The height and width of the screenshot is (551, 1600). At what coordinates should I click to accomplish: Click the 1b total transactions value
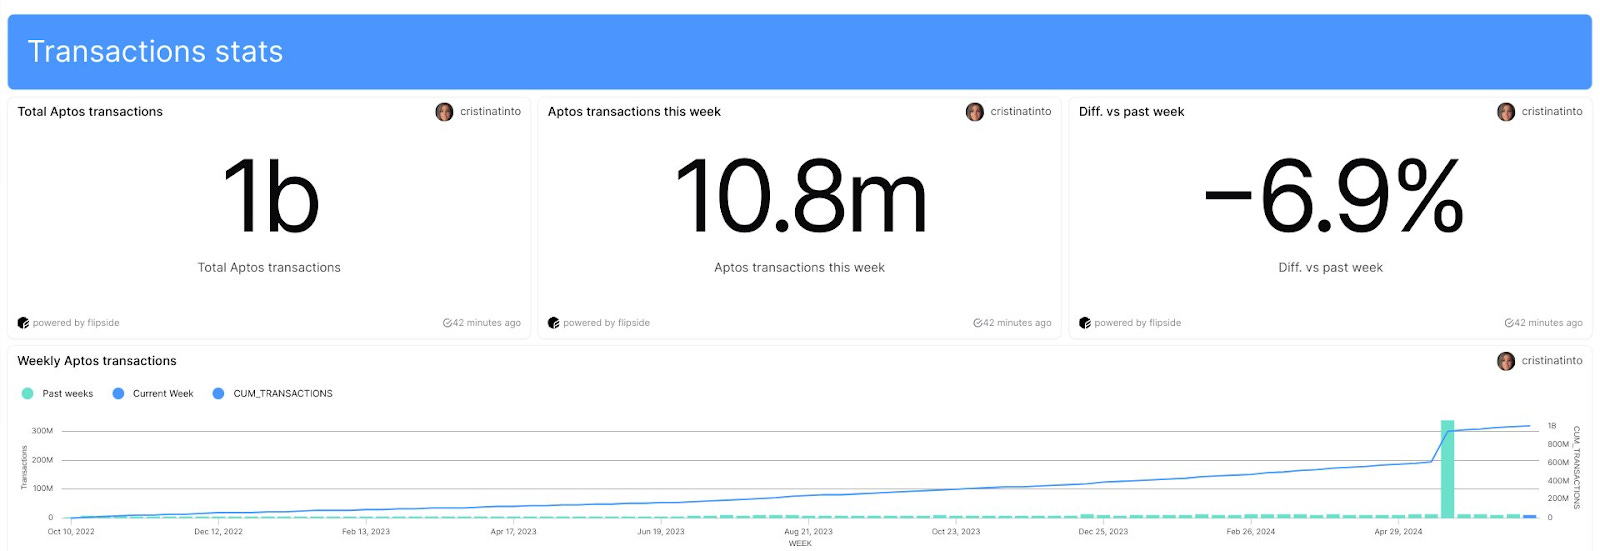point(270,197)
